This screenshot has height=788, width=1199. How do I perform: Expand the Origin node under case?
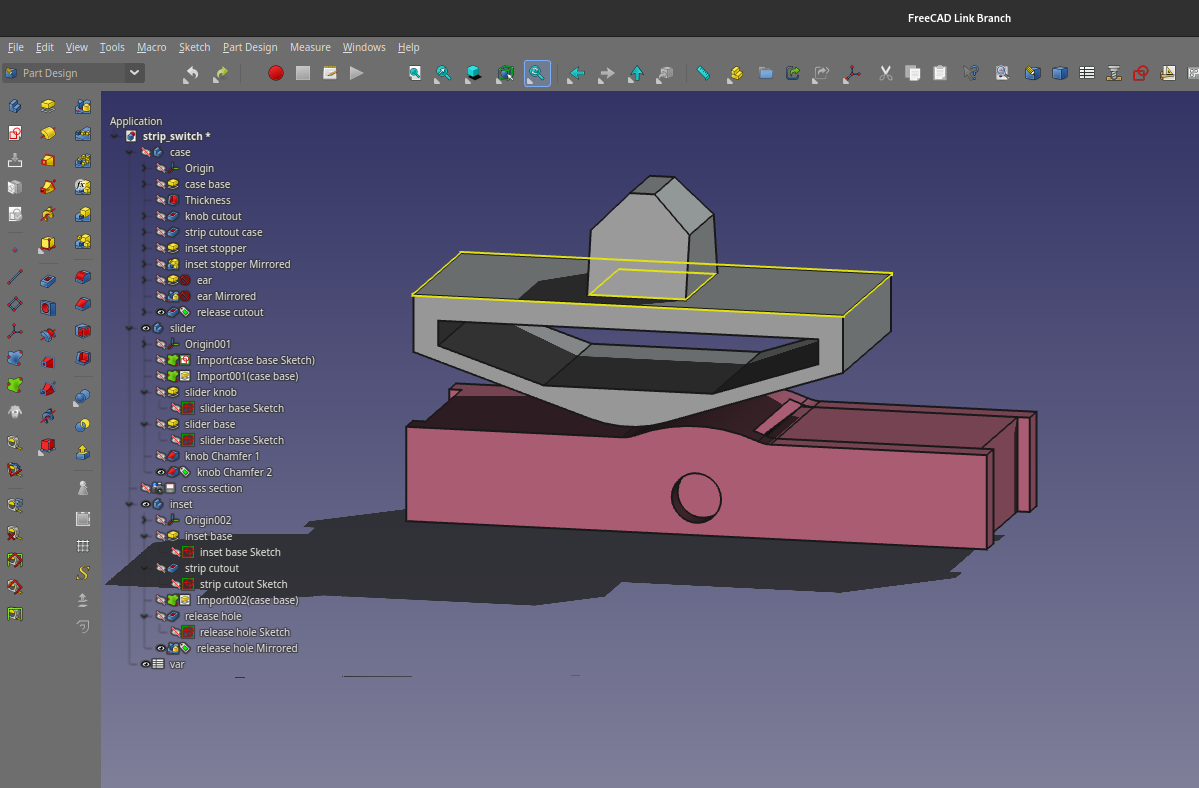click(145, 168)
